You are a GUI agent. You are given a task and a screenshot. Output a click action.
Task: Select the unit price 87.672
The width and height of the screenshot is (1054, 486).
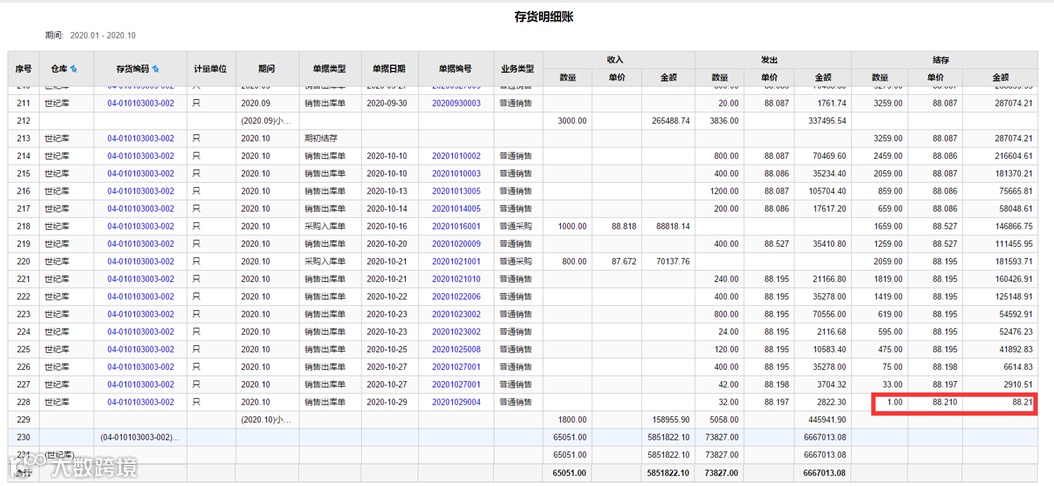tap(624, 261)
